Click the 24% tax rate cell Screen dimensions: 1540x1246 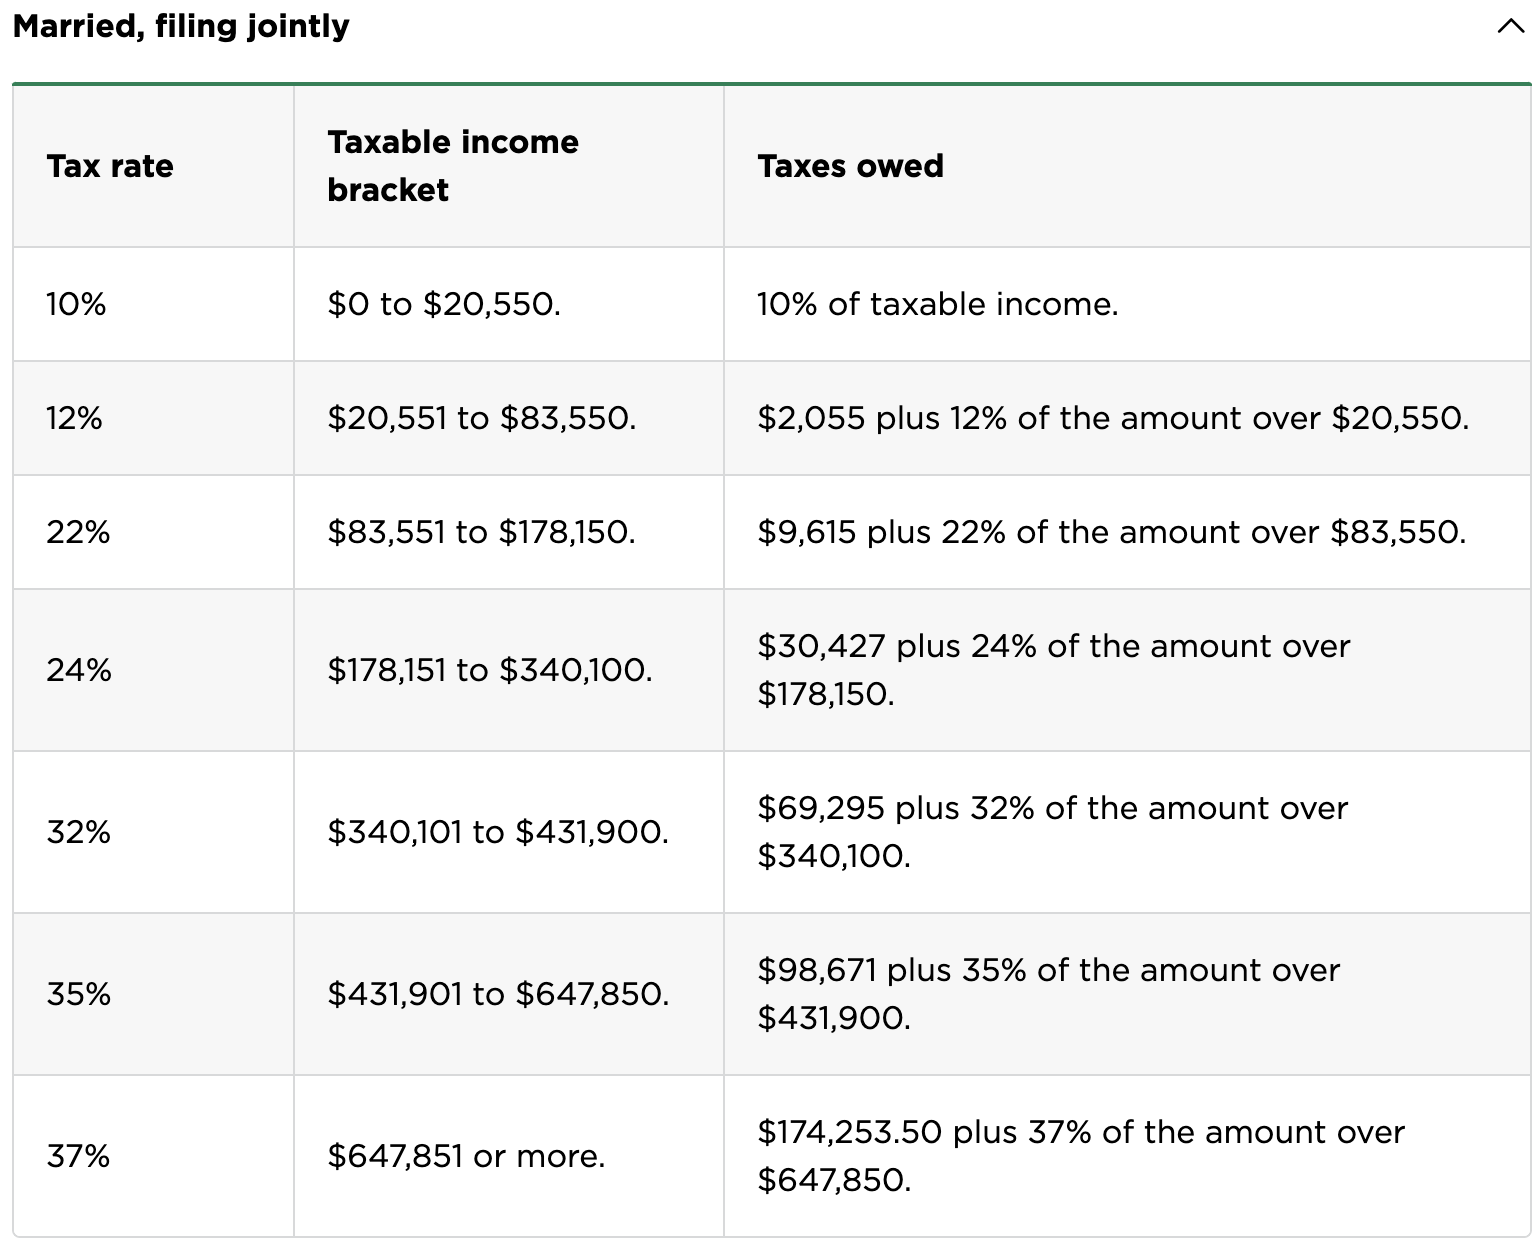coord(79,670)
